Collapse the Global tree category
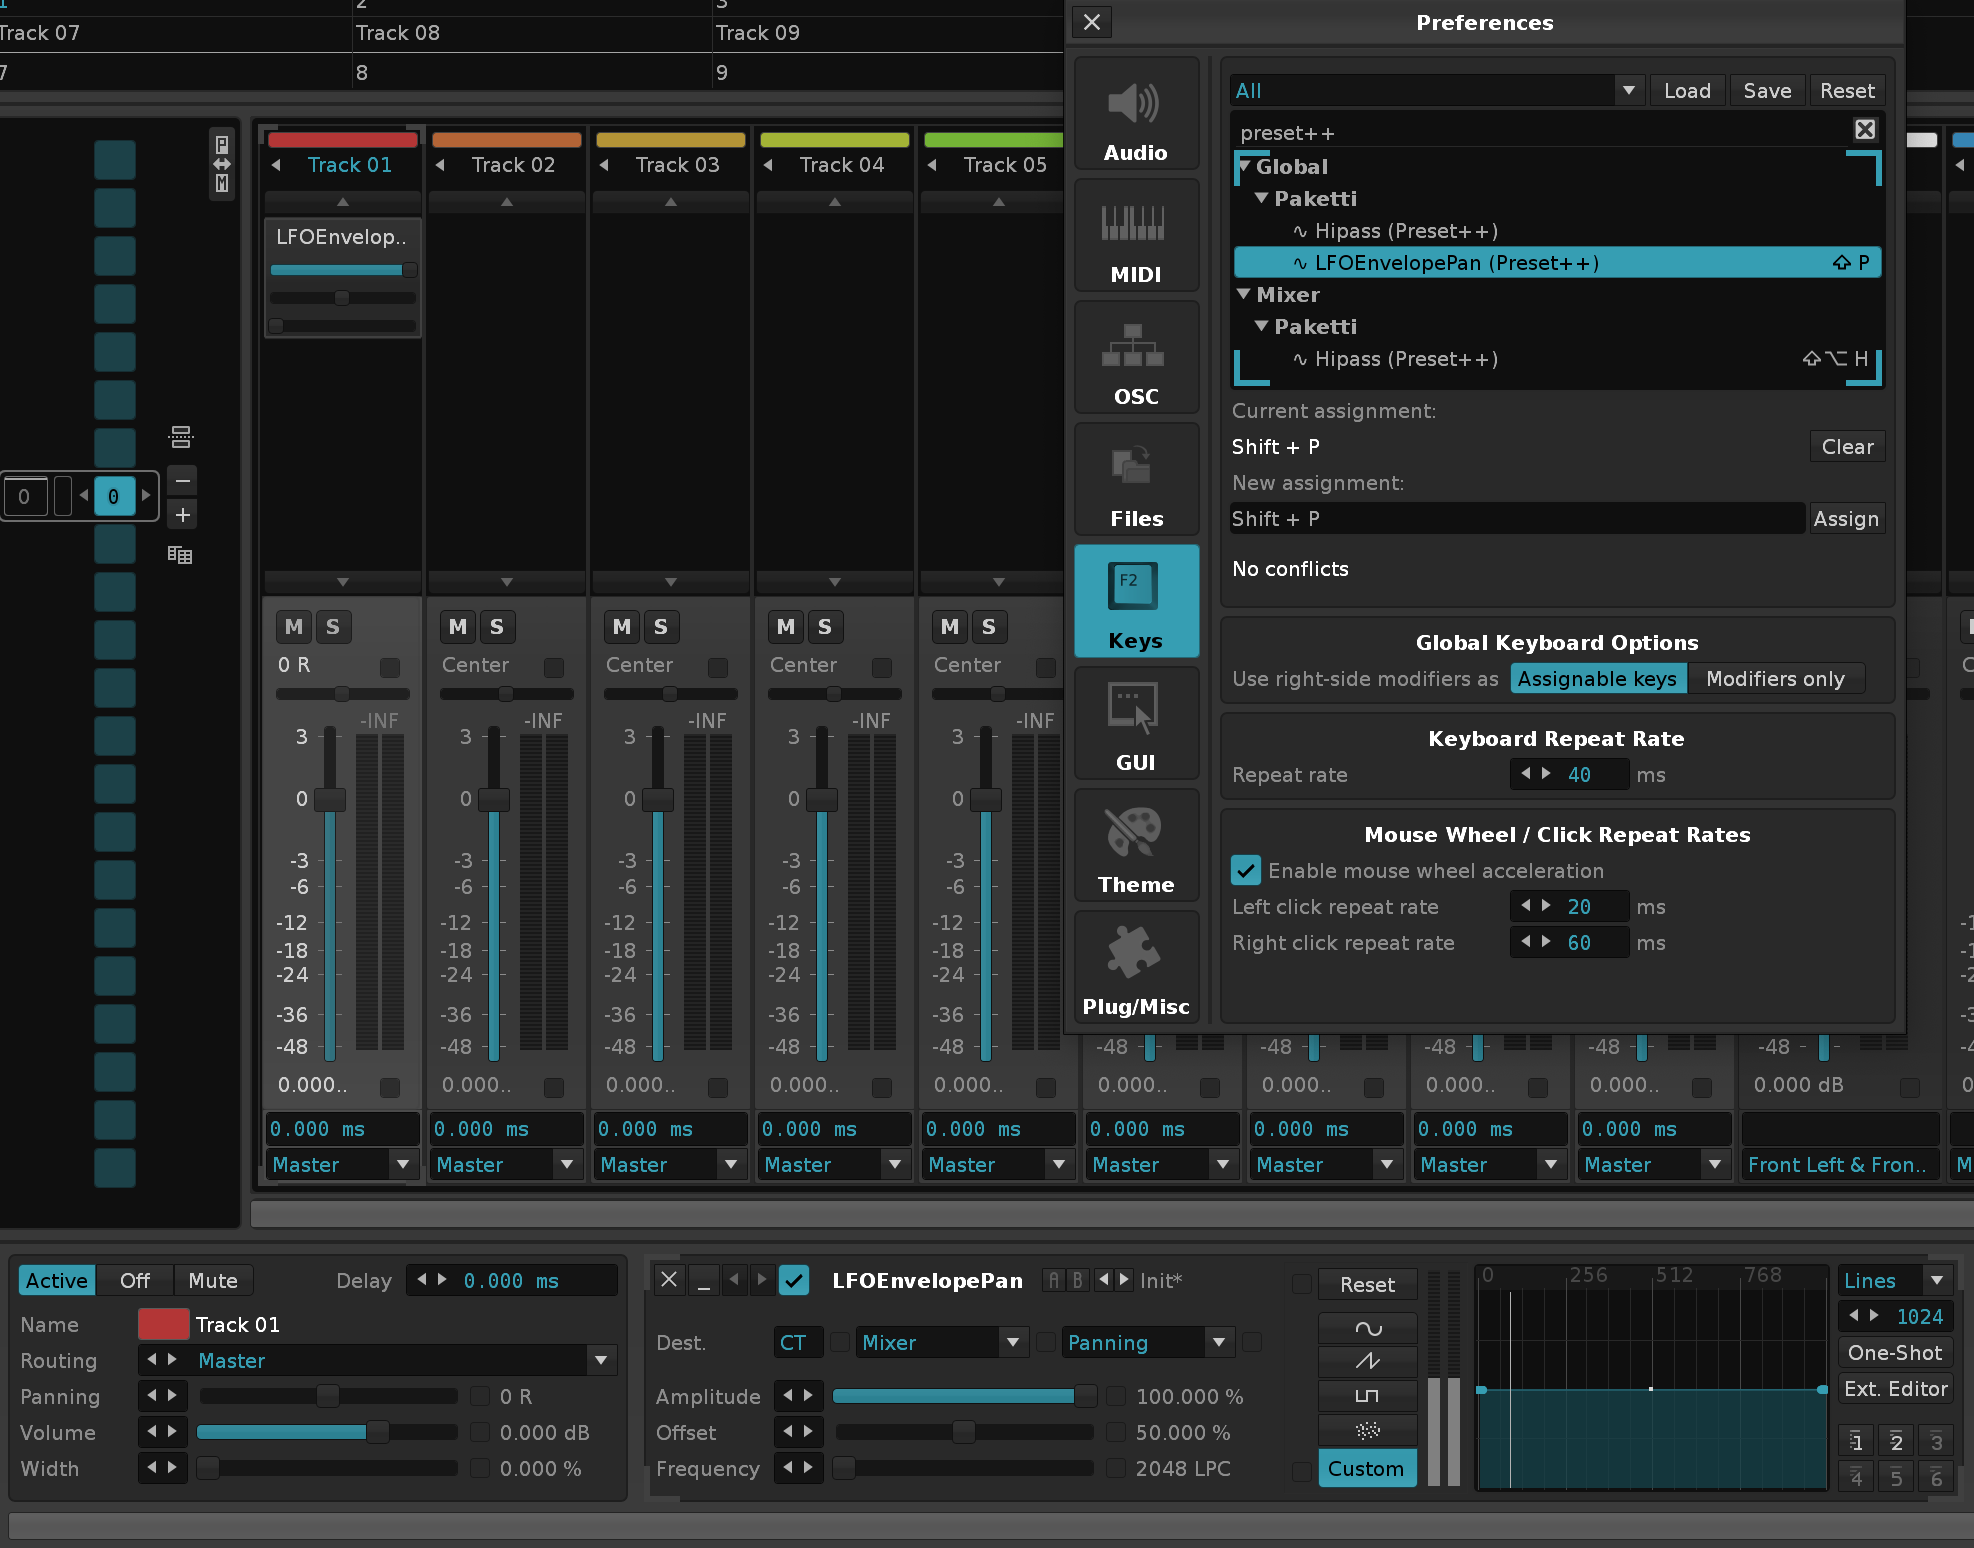Viewport: 1974px width, 1548px height. [x=1244, y=167]
